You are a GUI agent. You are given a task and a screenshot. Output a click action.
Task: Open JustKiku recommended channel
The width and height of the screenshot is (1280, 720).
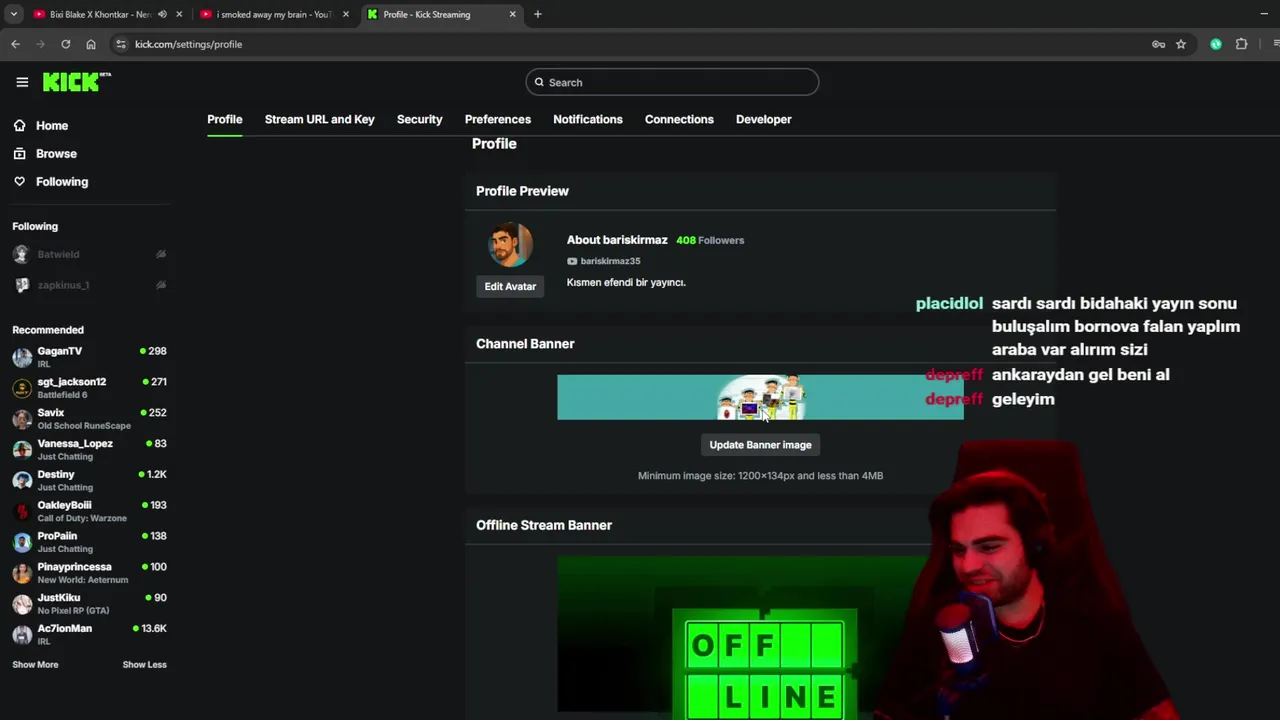pos(89,604)
